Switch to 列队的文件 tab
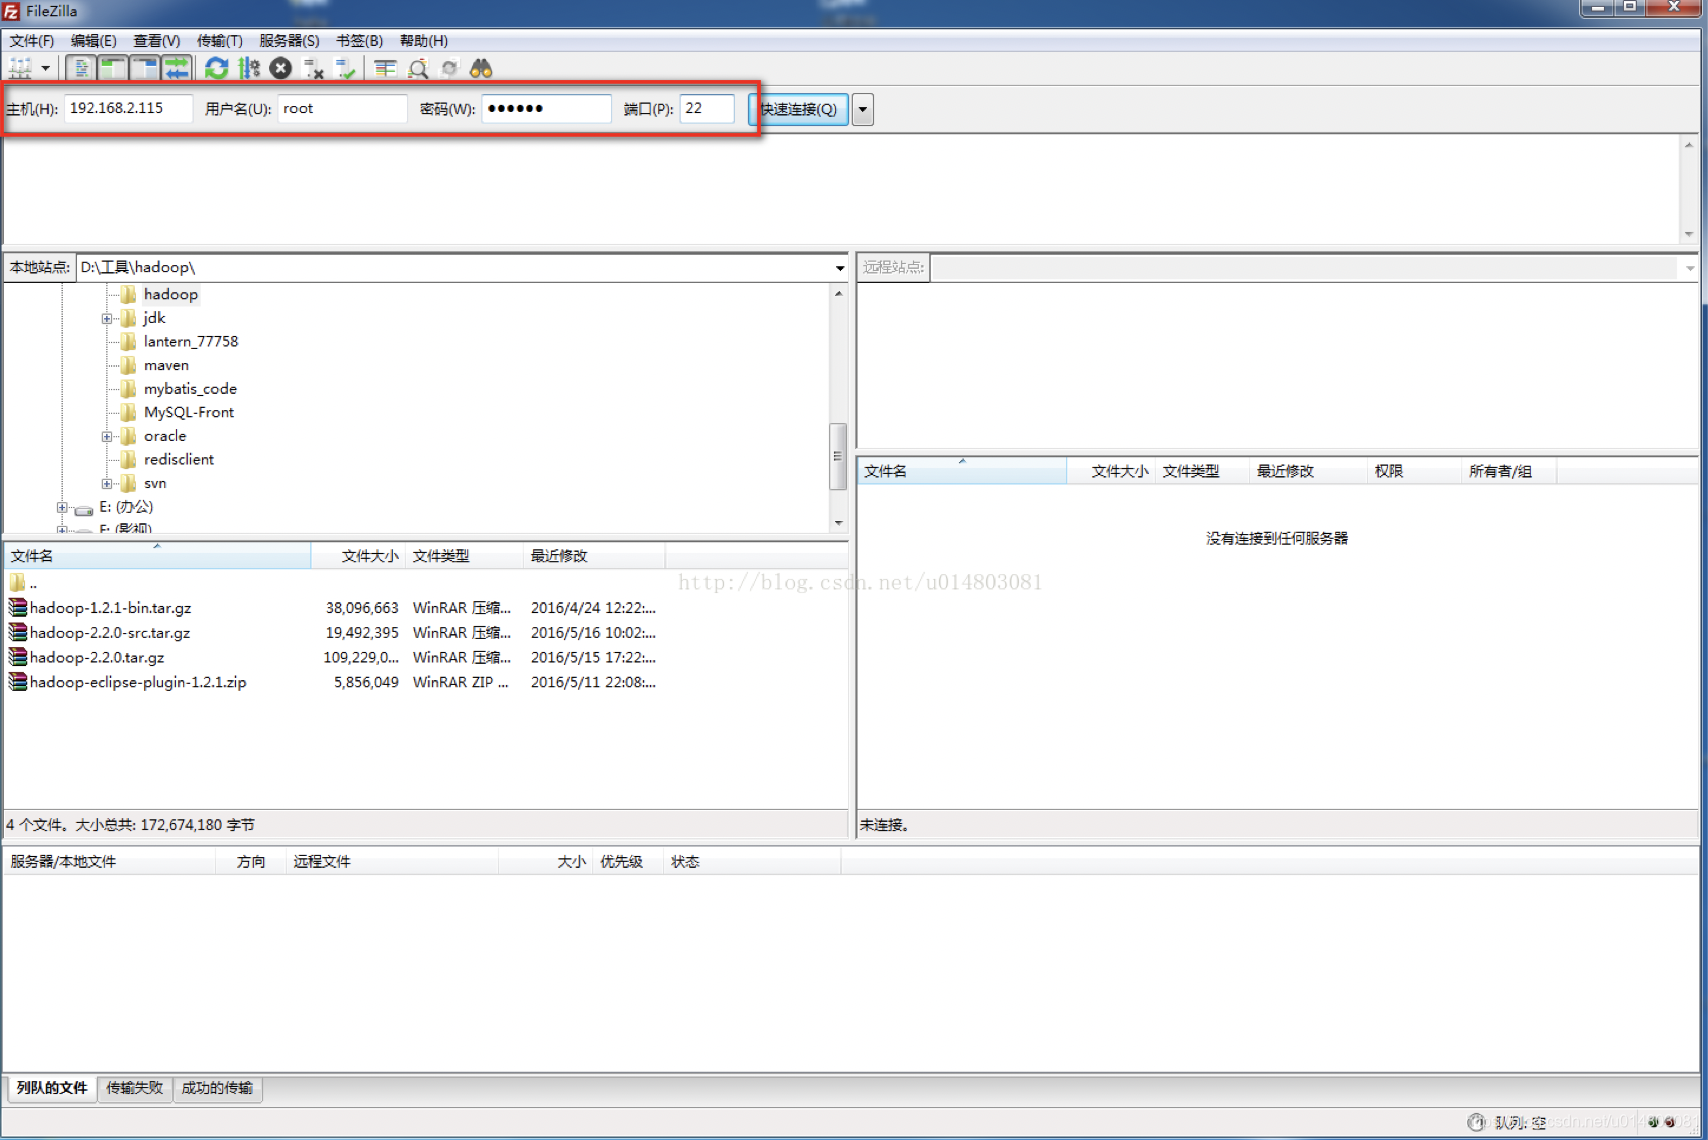This screenshot has width=1708, height=1140. 52,1088
